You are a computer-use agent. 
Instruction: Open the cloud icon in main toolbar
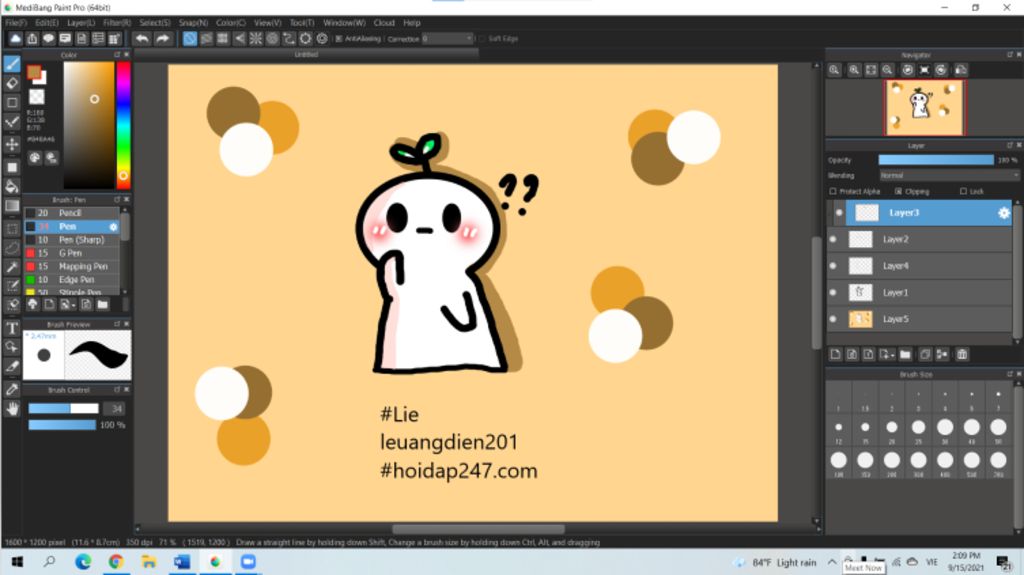[x=15, y=39]
